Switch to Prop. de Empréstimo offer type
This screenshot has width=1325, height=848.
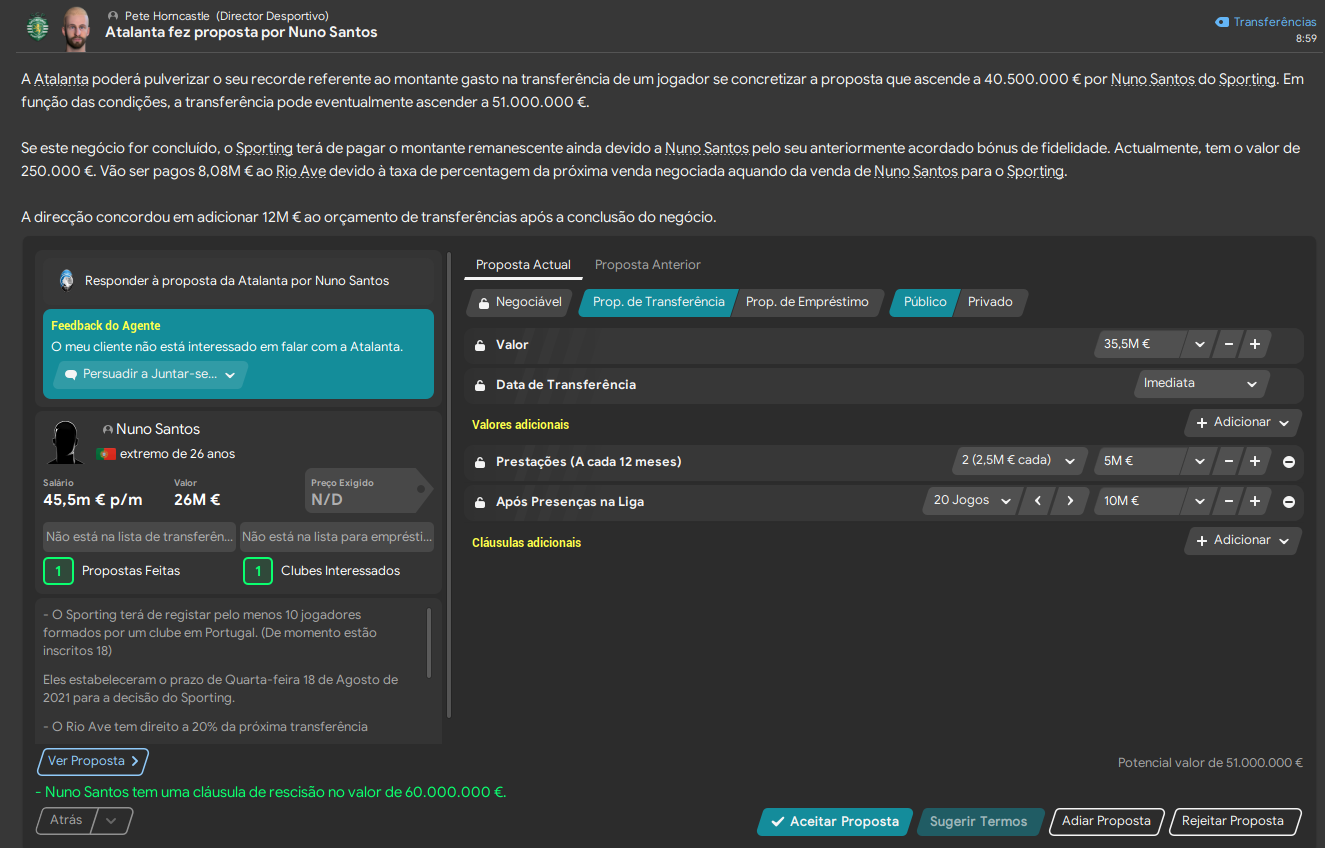(x=807, y=302)
